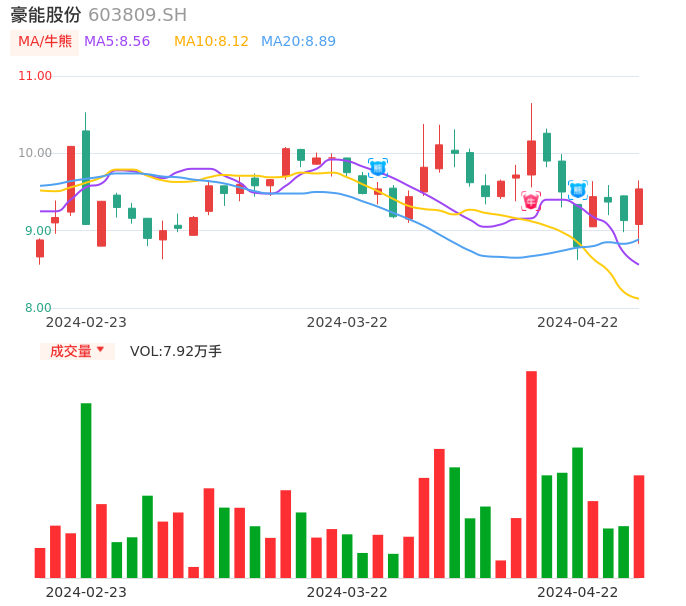686x606 pixels.
Task: Click the 豪能股份 stock name
Action: [46, 15]
